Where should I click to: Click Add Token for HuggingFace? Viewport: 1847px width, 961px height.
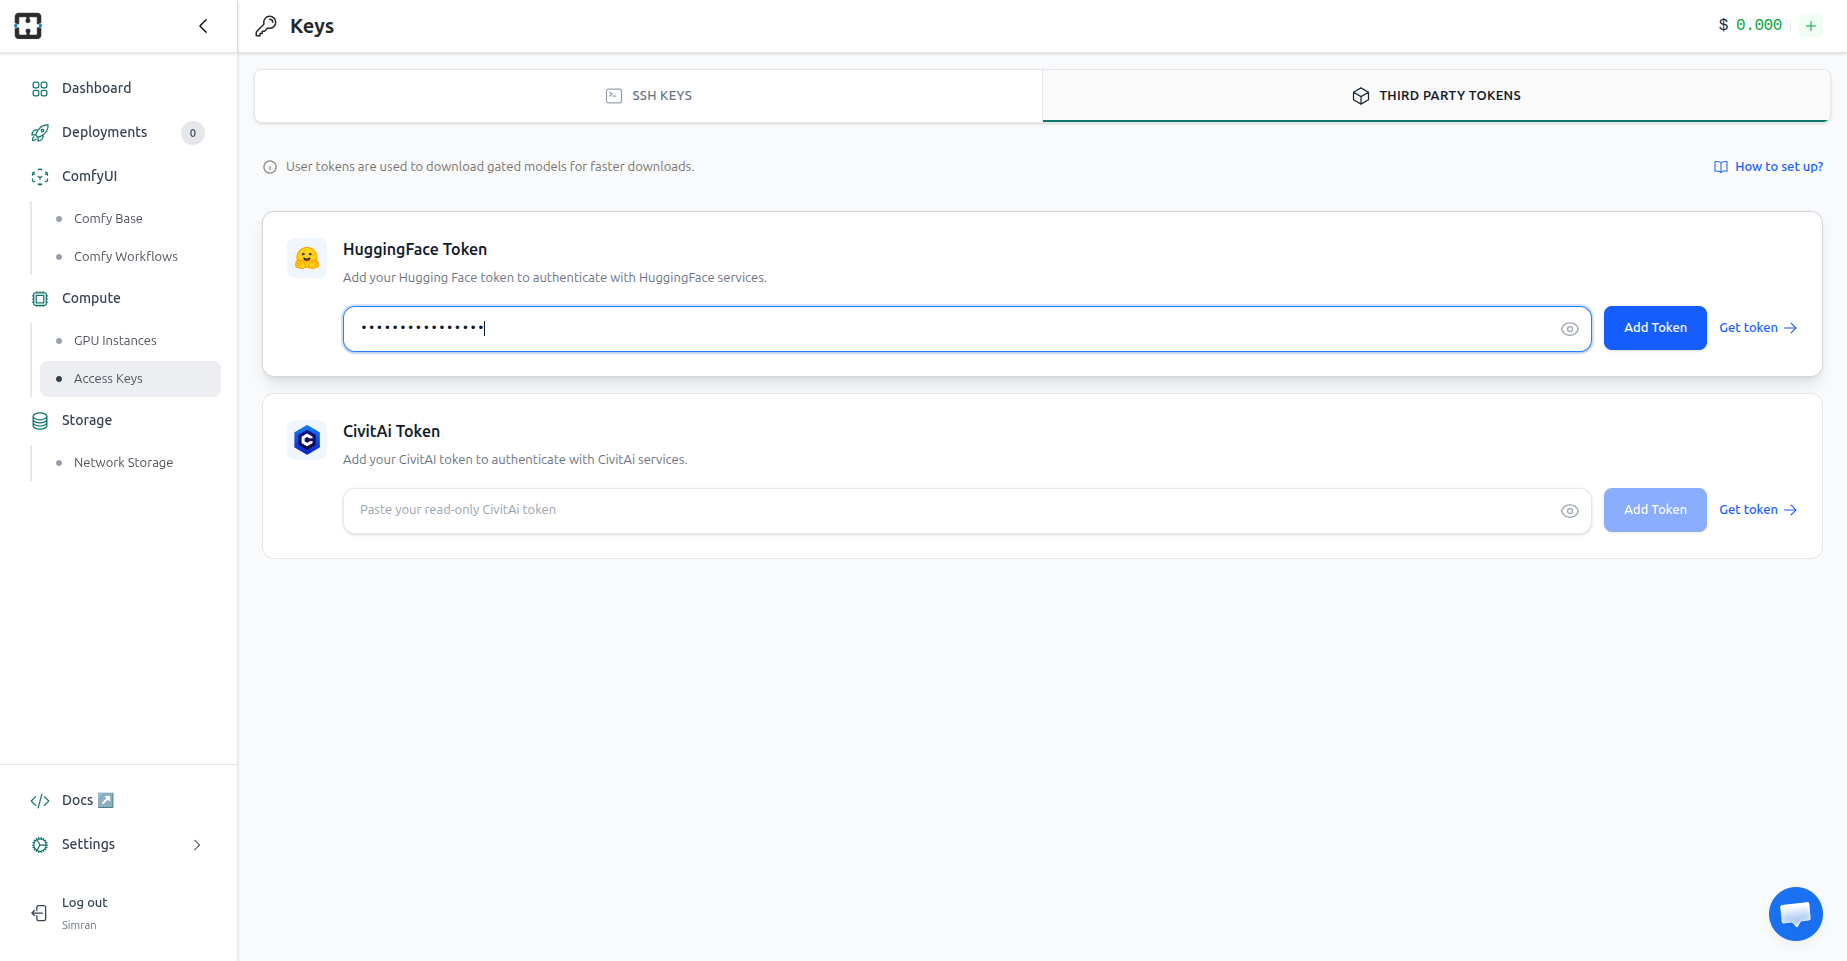(1655, 328)
